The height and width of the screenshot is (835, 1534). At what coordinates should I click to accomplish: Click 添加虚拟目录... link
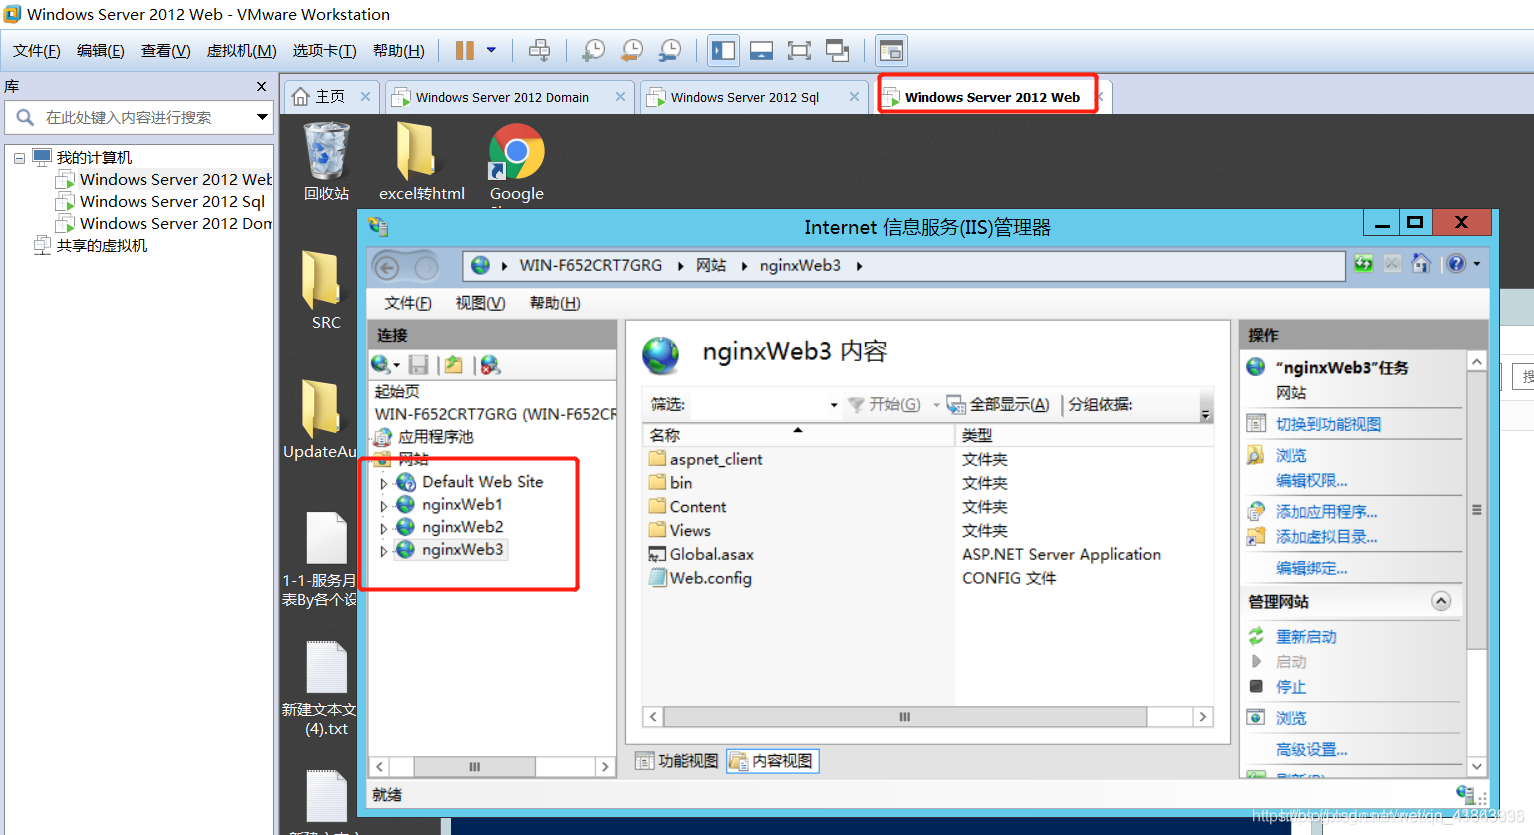pos(1326,537)
